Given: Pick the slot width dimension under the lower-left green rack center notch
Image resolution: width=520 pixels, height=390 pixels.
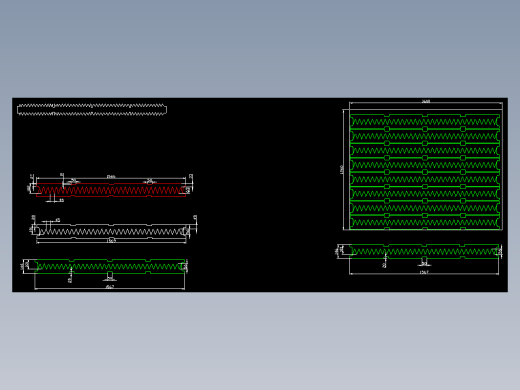Looking at the screenshot, I should tap(109, 279).
